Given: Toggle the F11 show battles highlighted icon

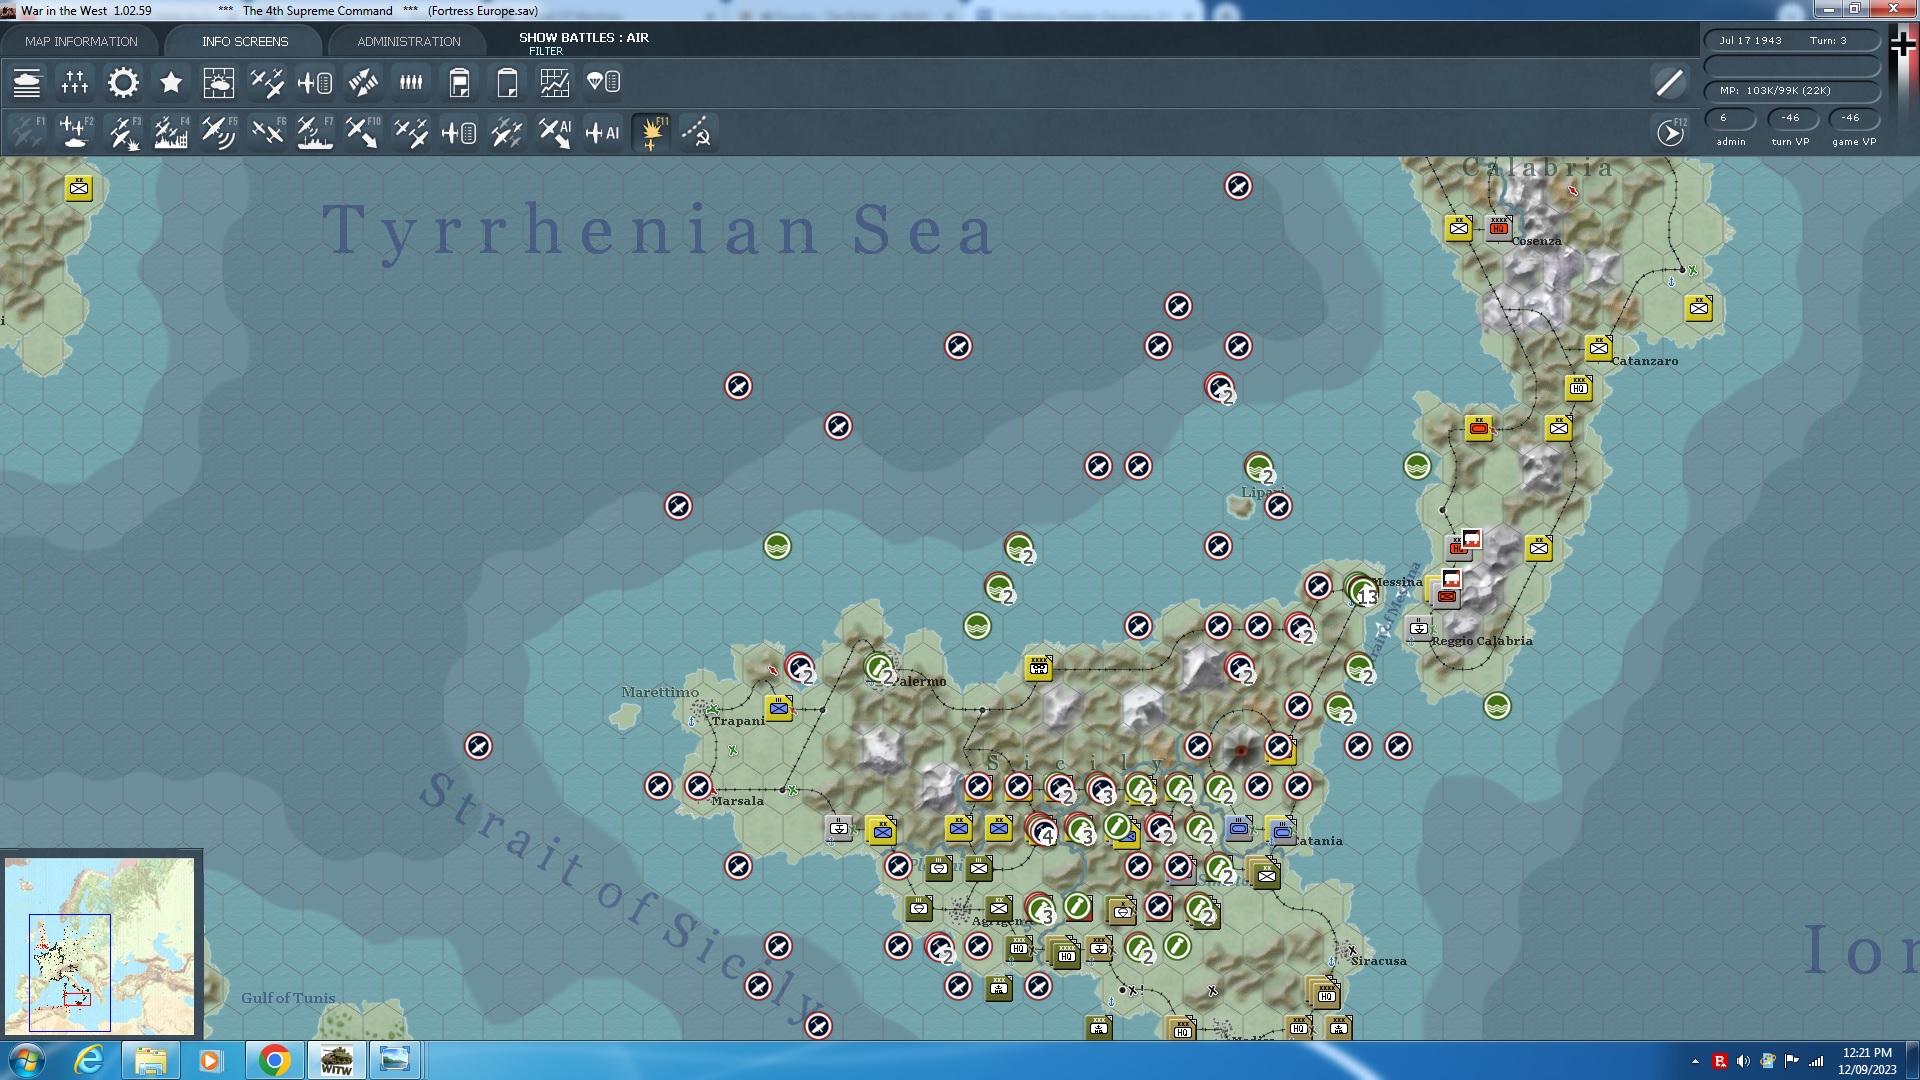Looking at the screenshot, I should (651, 131).
